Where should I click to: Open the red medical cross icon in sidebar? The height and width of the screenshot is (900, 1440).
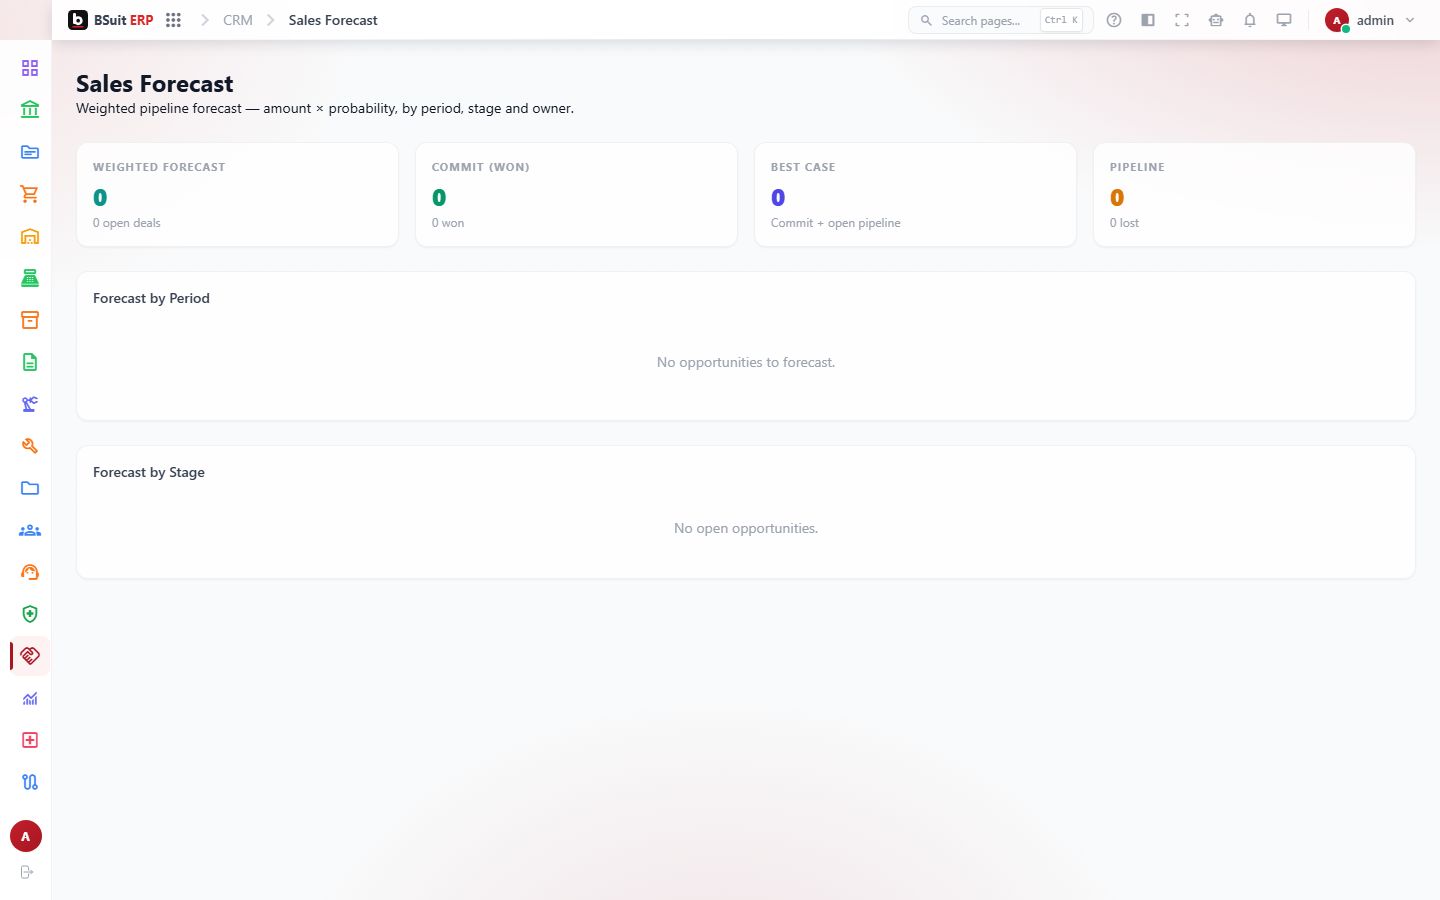(30, 740)
